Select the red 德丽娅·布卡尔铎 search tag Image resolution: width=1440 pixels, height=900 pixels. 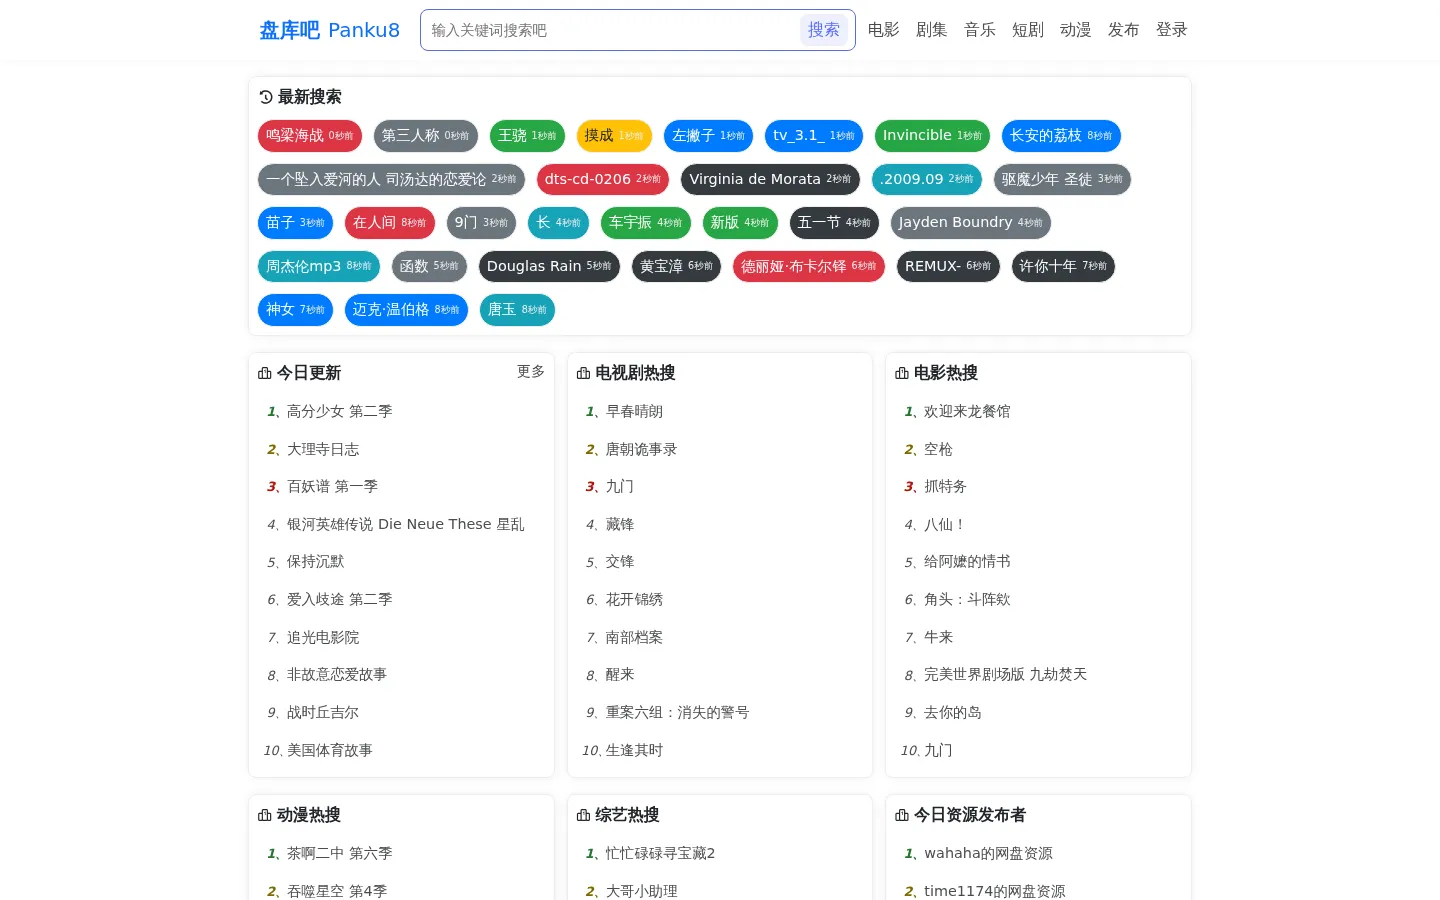[809, 267]
